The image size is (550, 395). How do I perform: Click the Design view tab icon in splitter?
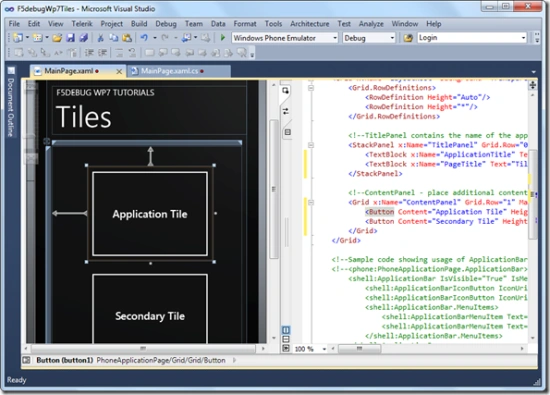[x=286, y=91]
